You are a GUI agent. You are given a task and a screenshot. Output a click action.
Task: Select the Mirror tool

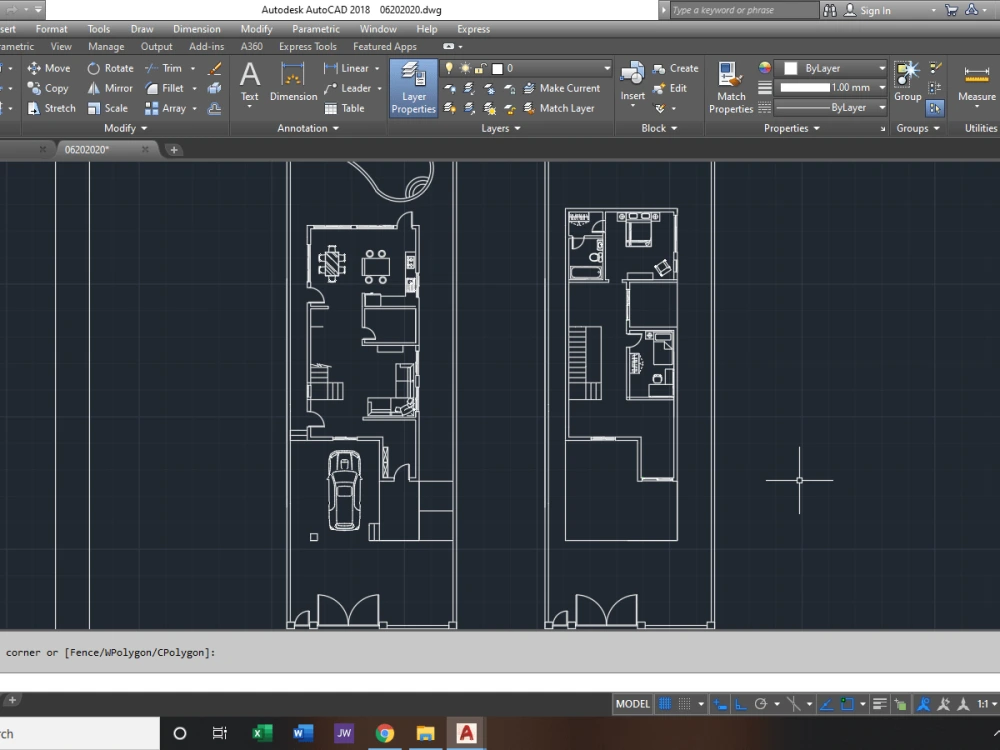(110, 89)
